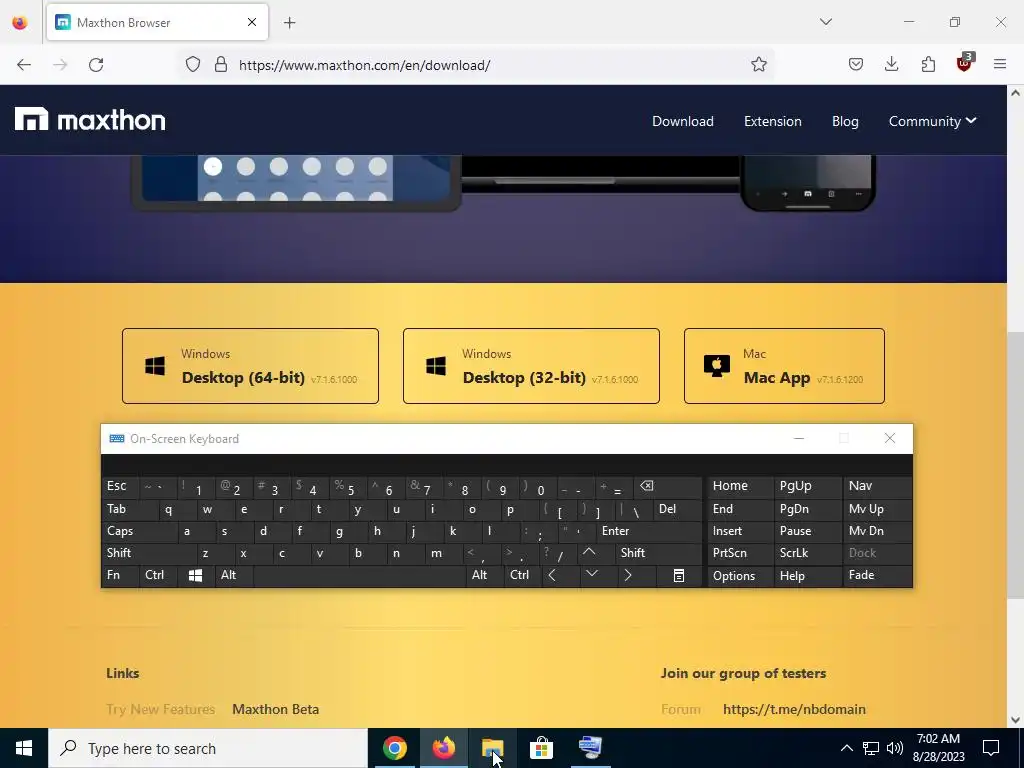Toggle Caps lock on On-Screen Keyboard
This screenshot has height=768, width=1024.
pyautogui.click(x=139, y=531)
